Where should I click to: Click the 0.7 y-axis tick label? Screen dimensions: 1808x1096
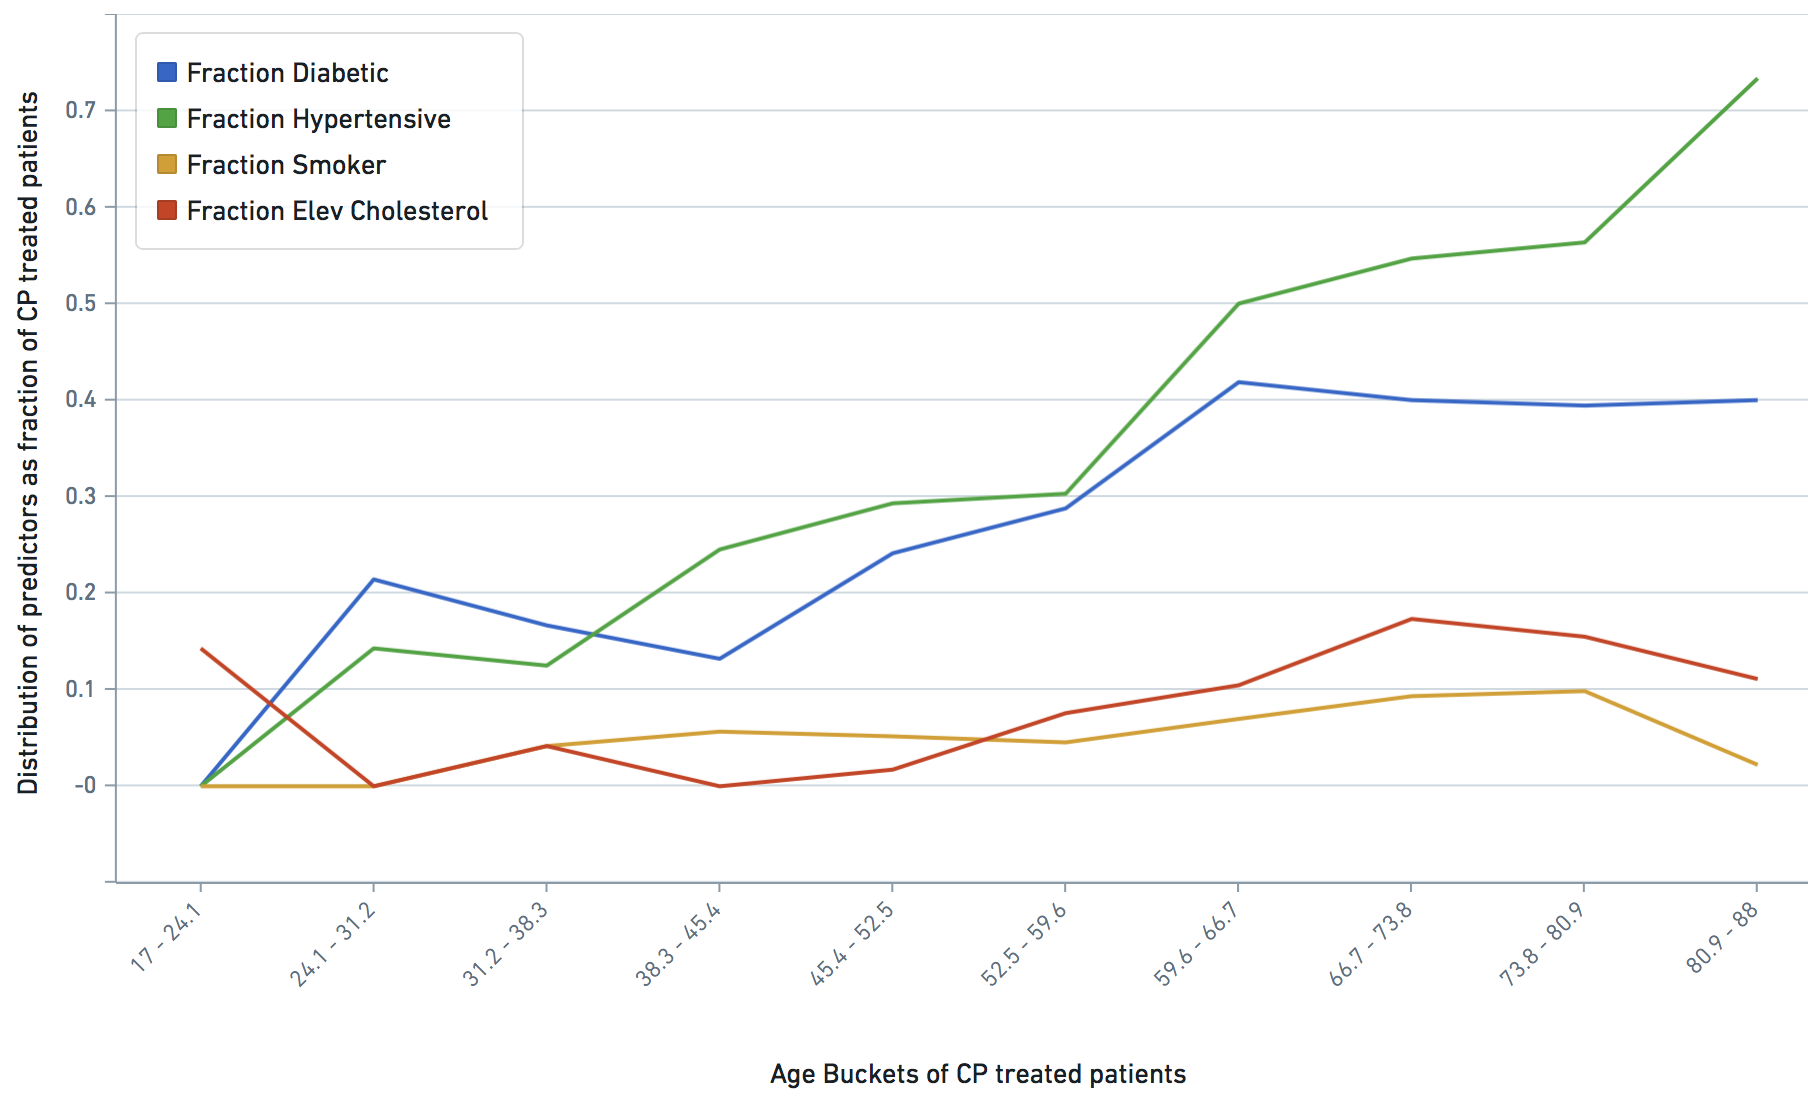pyautogui.click(x=81, y=110)
